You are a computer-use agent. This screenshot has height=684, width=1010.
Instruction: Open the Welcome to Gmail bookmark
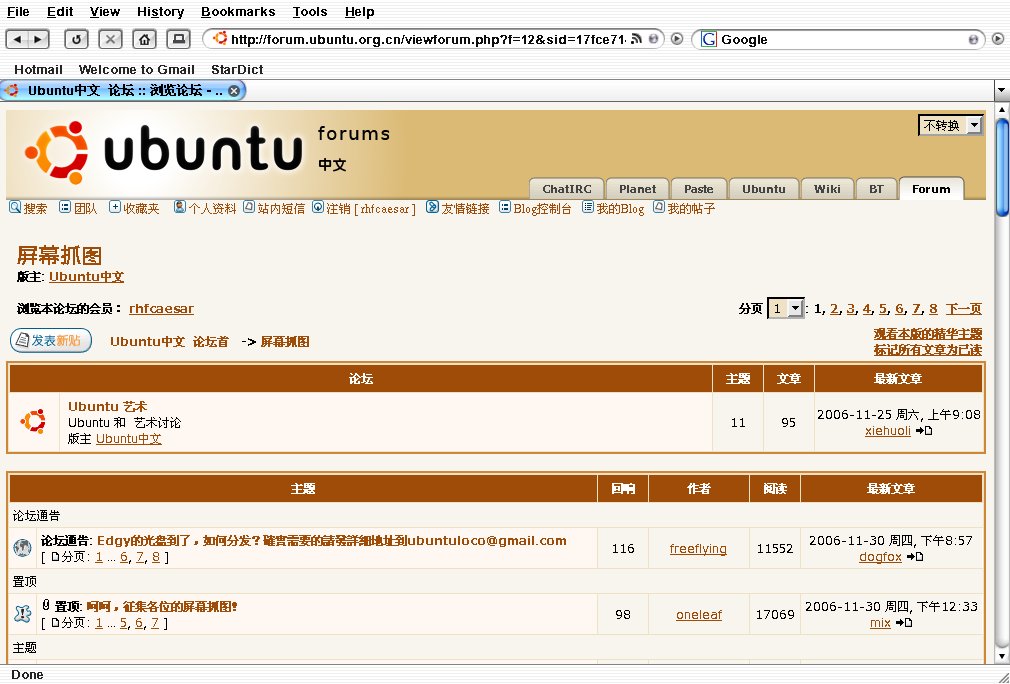click(137, 70)
